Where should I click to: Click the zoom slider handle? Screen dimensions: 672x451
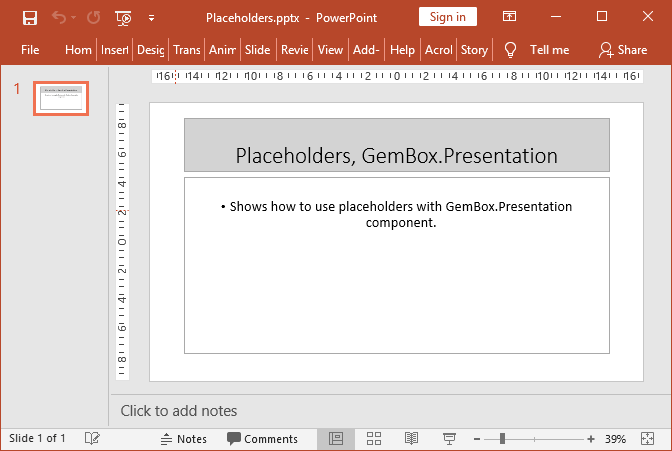[x=502, y=439]
